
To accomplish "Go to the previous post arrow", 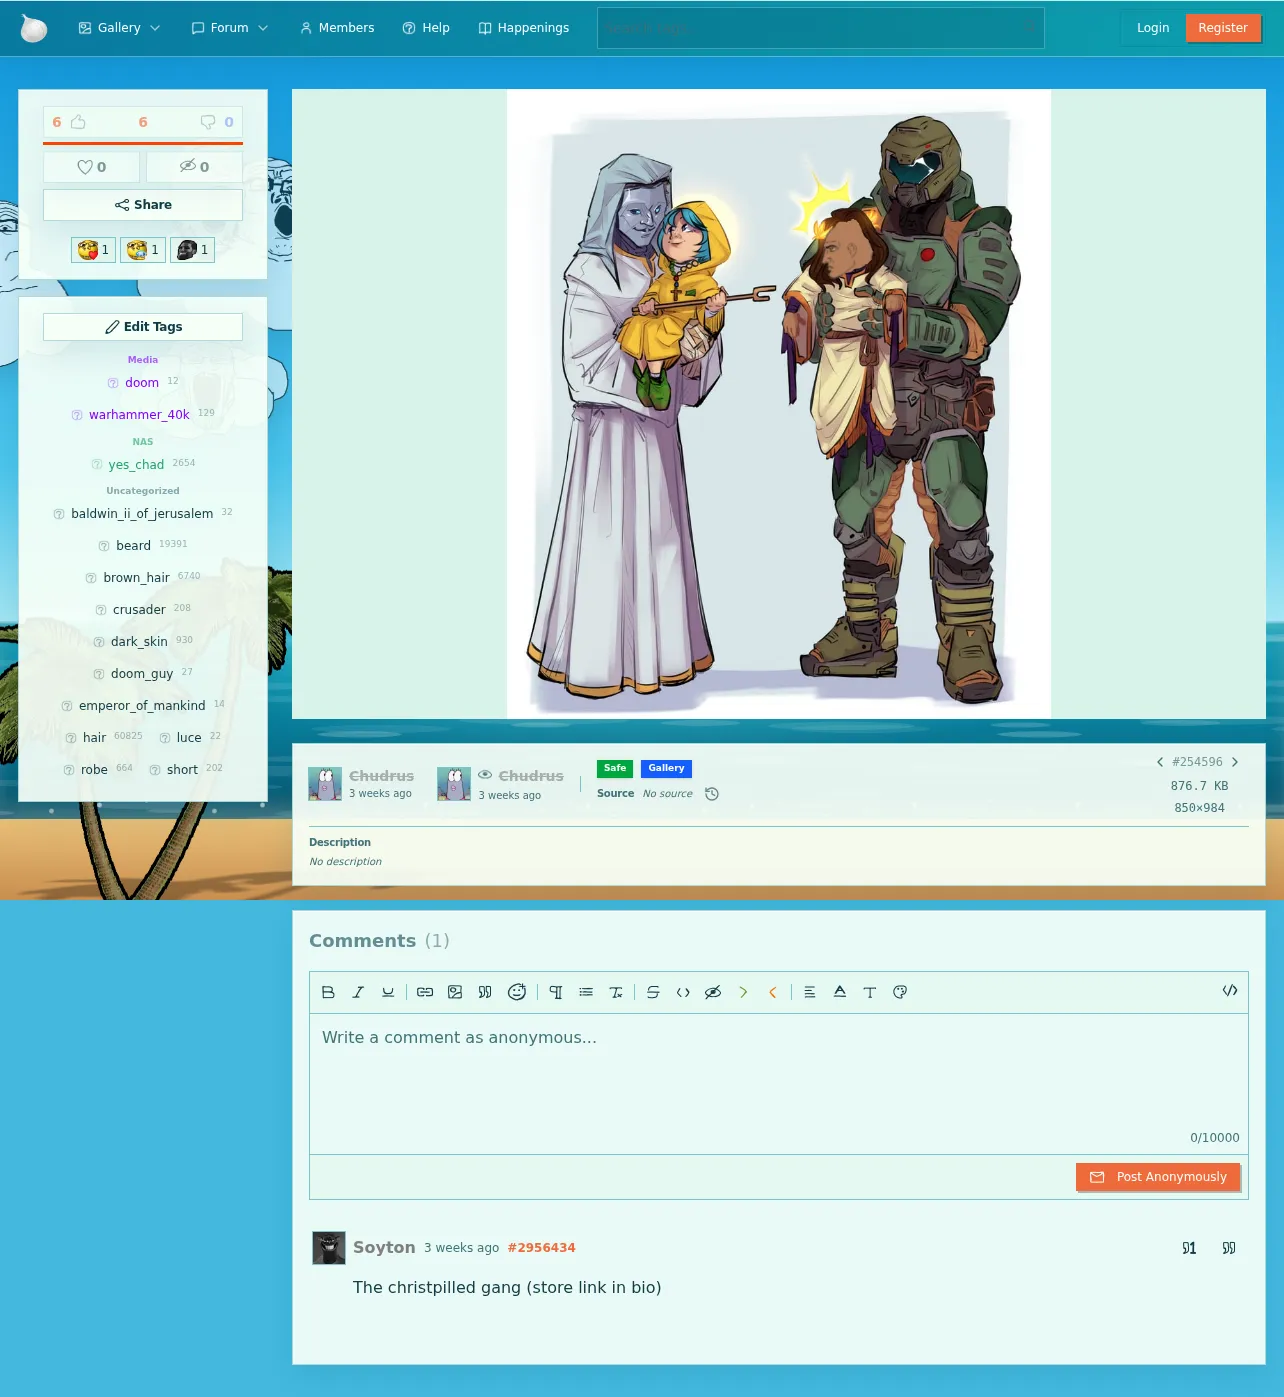I will (x=1160, y=762).
